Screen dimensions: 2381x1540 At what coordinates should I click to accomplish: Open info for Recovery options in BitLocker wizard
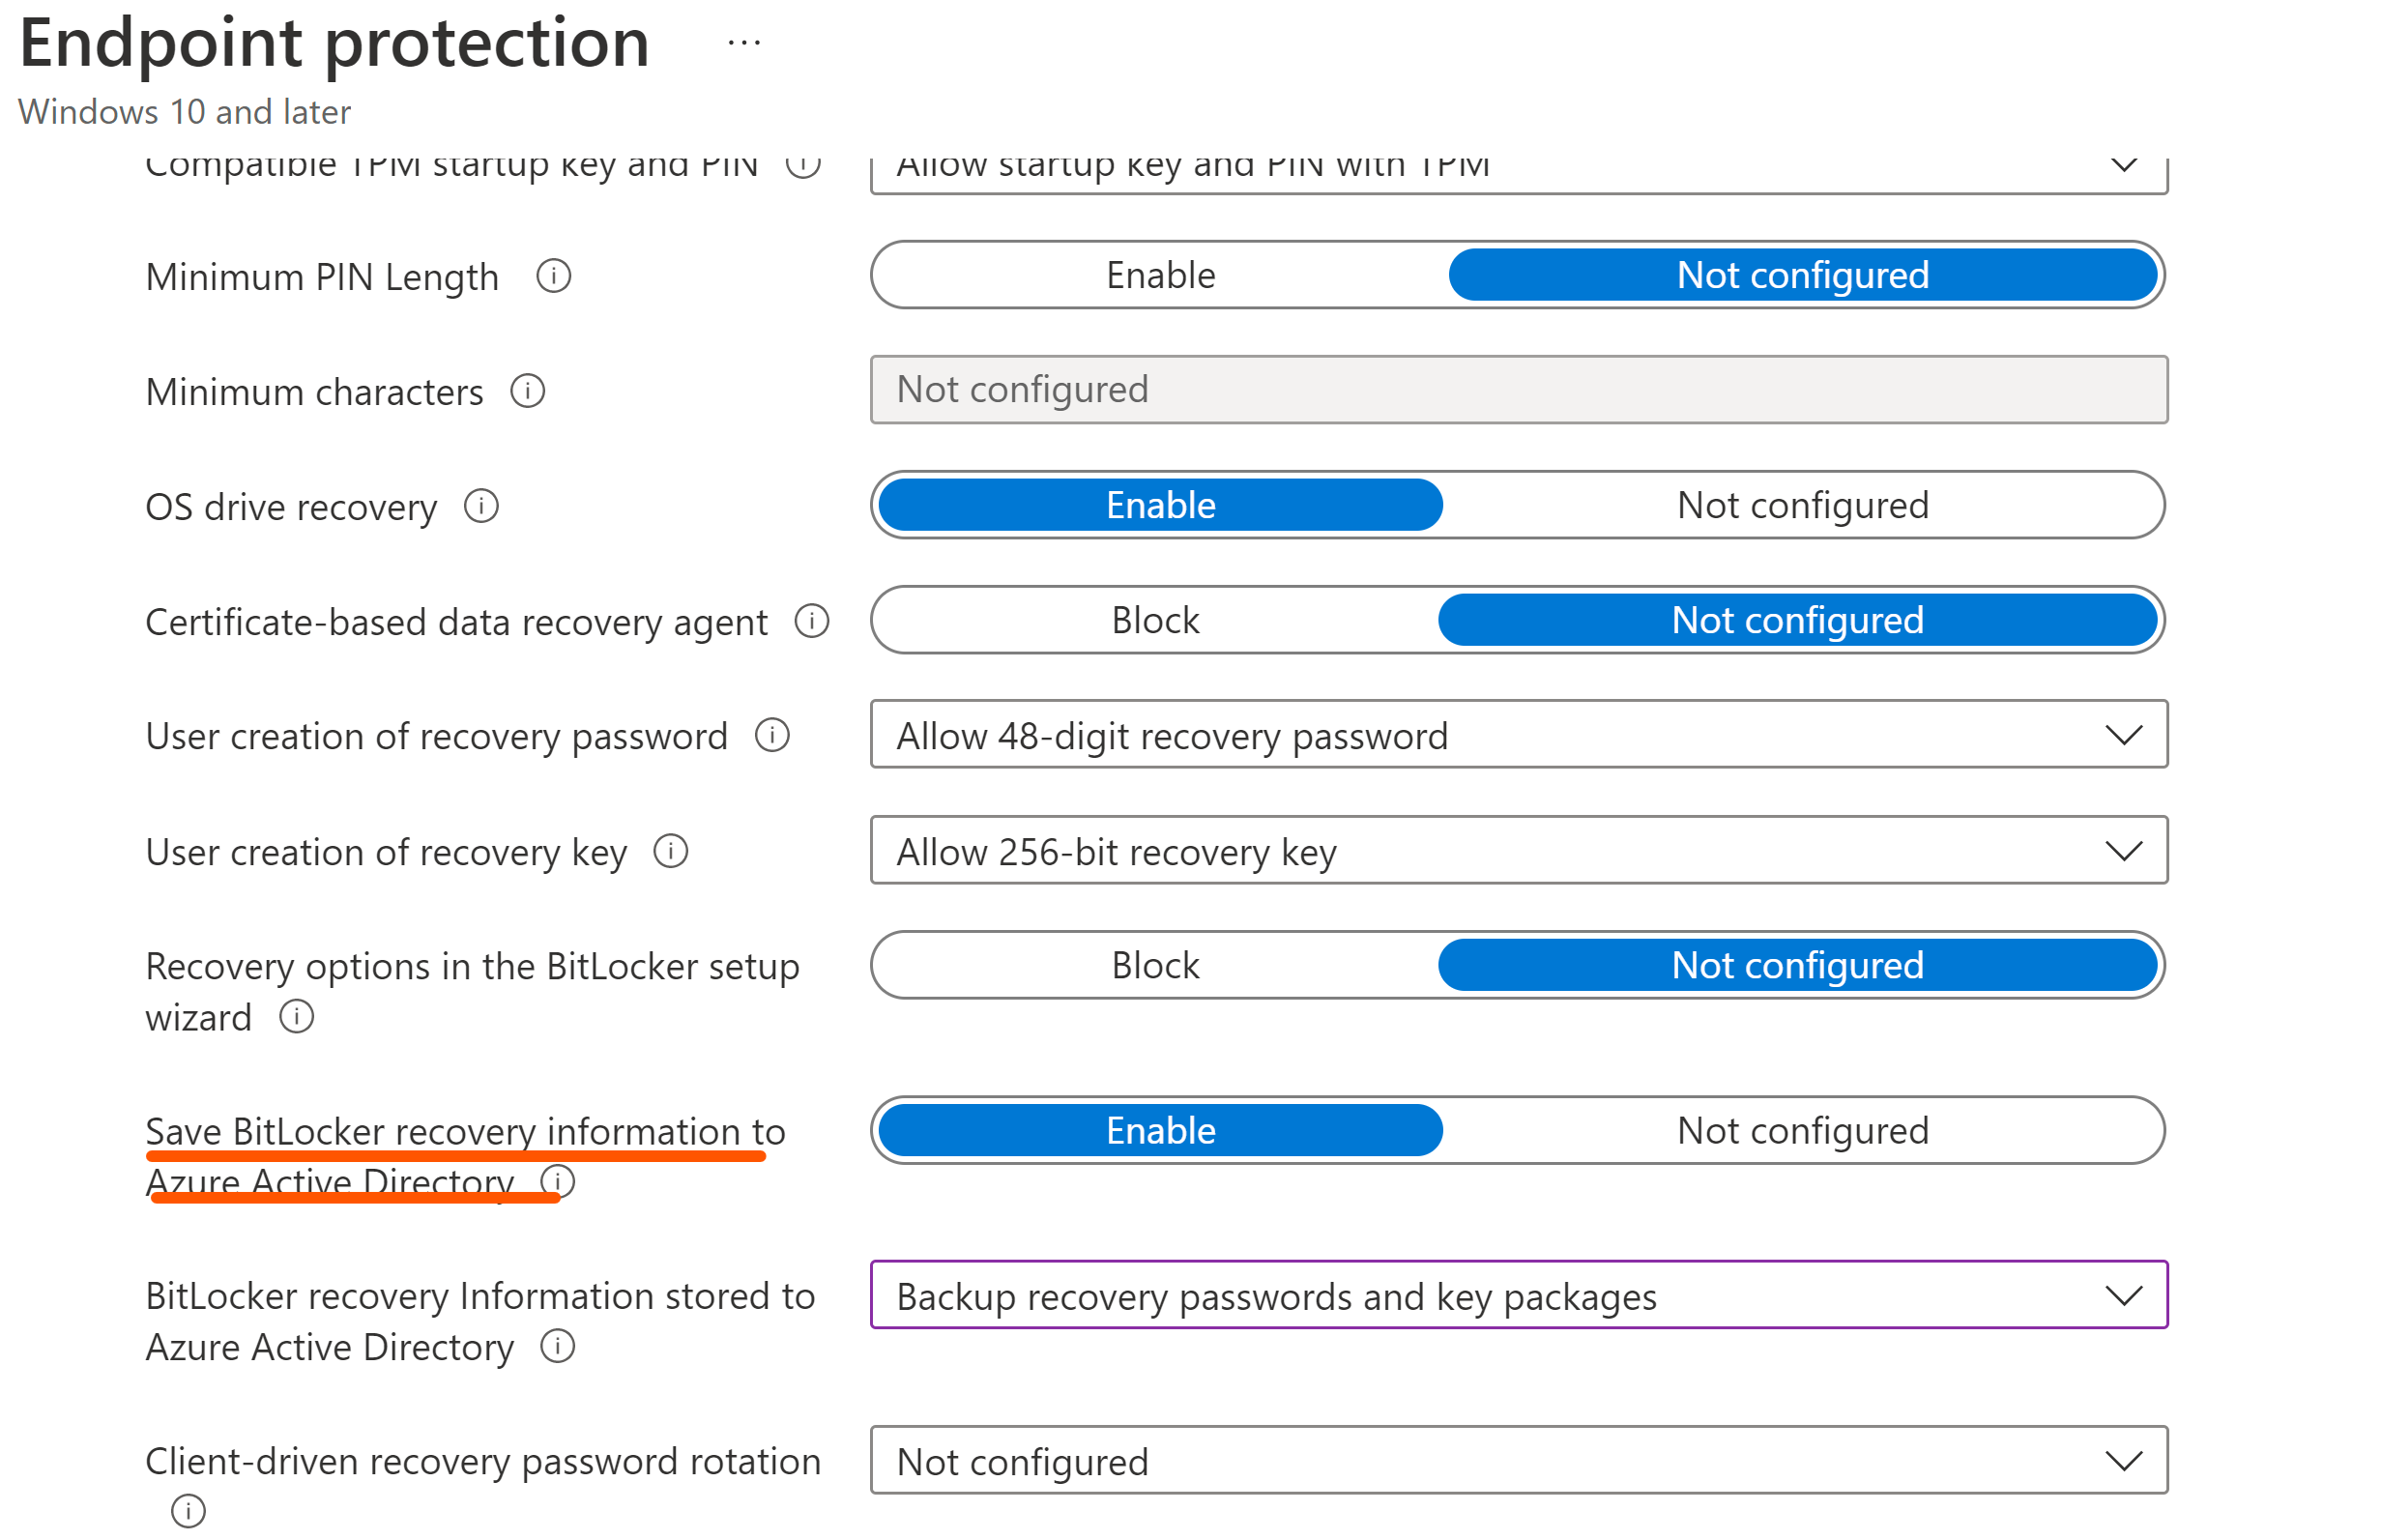point(296,1017)
